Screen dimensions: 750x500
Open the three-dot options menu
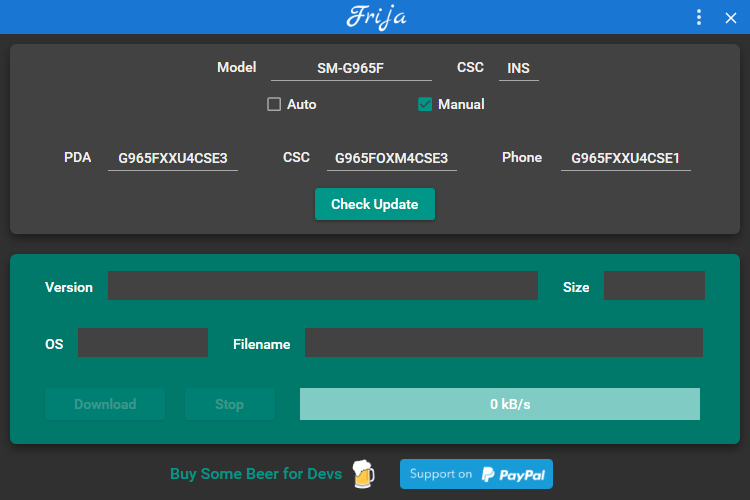click(x=699, y=17)
